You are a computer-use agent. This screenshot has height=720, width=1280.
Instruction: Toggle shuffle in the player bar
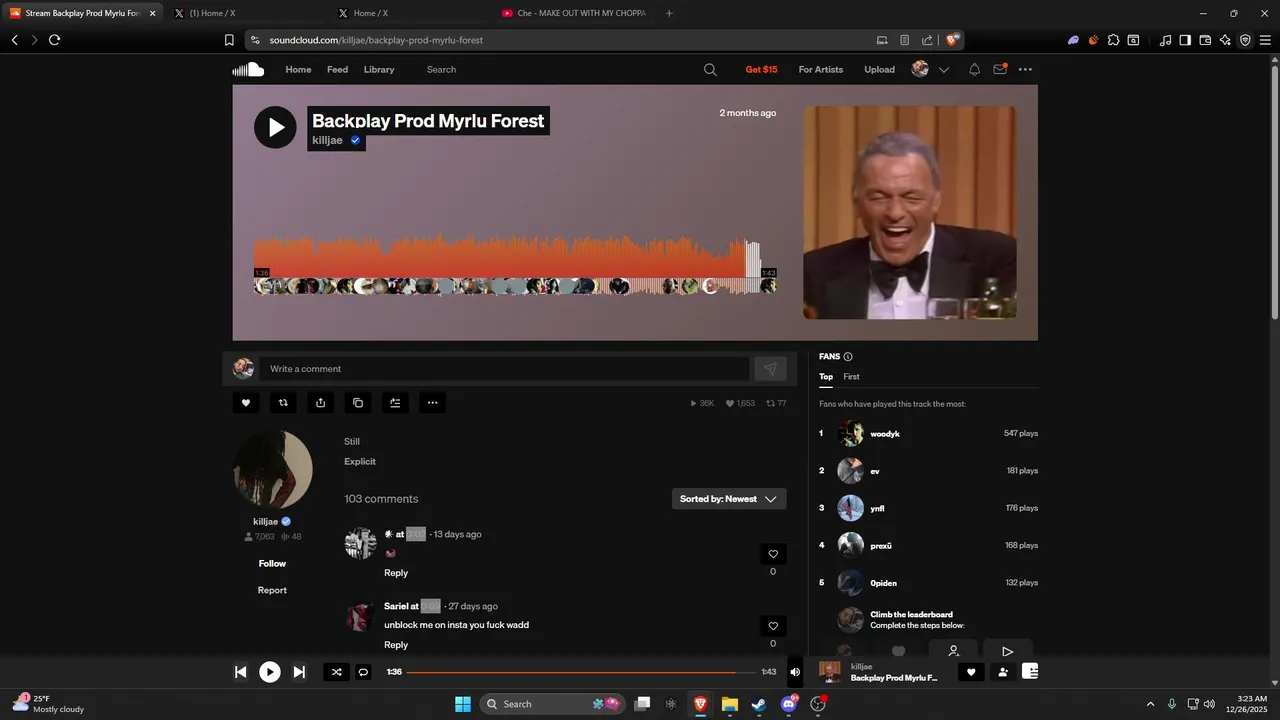click(336, 672)
